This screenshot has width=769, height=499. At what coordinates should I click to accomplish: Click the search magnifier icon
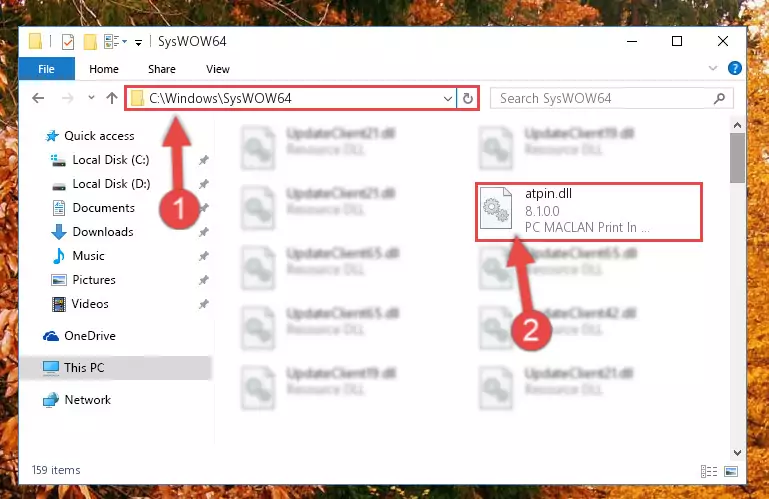tap(719, 99)
